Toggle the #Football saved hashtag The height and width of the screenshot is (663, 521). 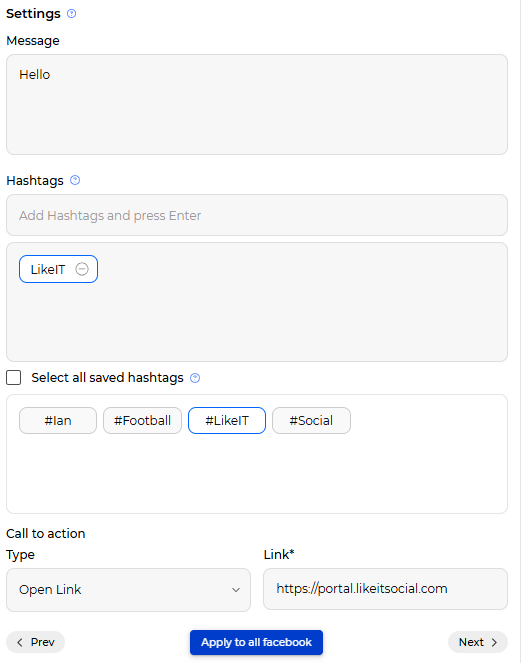point(143,420)
